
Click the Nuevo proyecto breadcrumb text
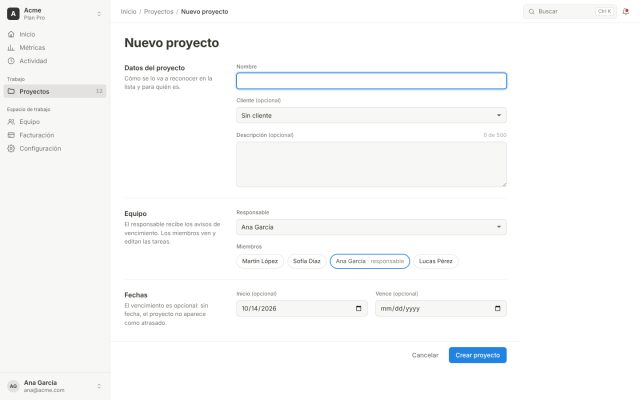(204, 11)
